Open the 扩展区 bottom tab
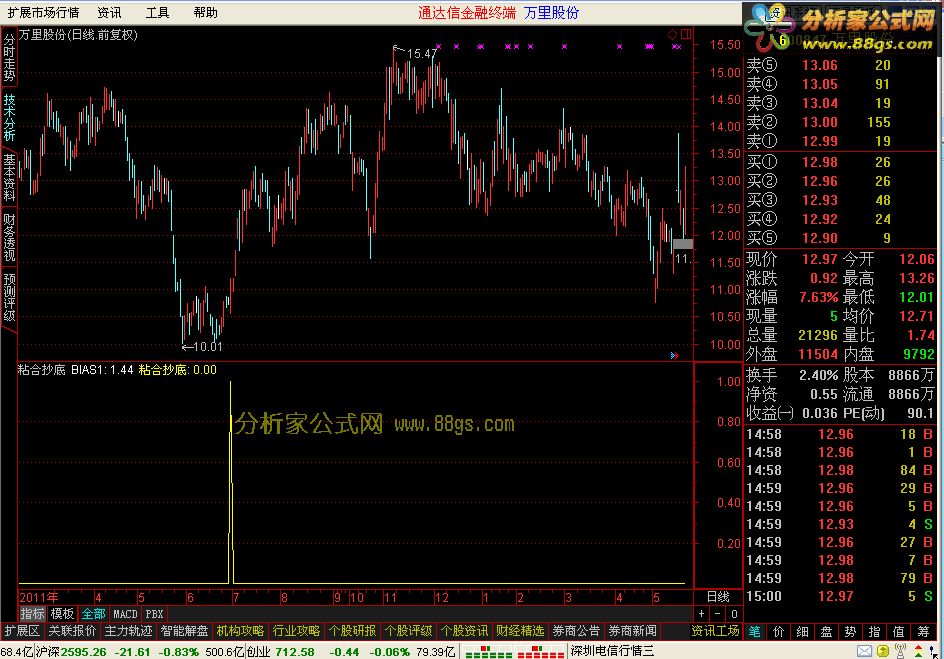This screenshot has height=659, width=944. point(22,631)
